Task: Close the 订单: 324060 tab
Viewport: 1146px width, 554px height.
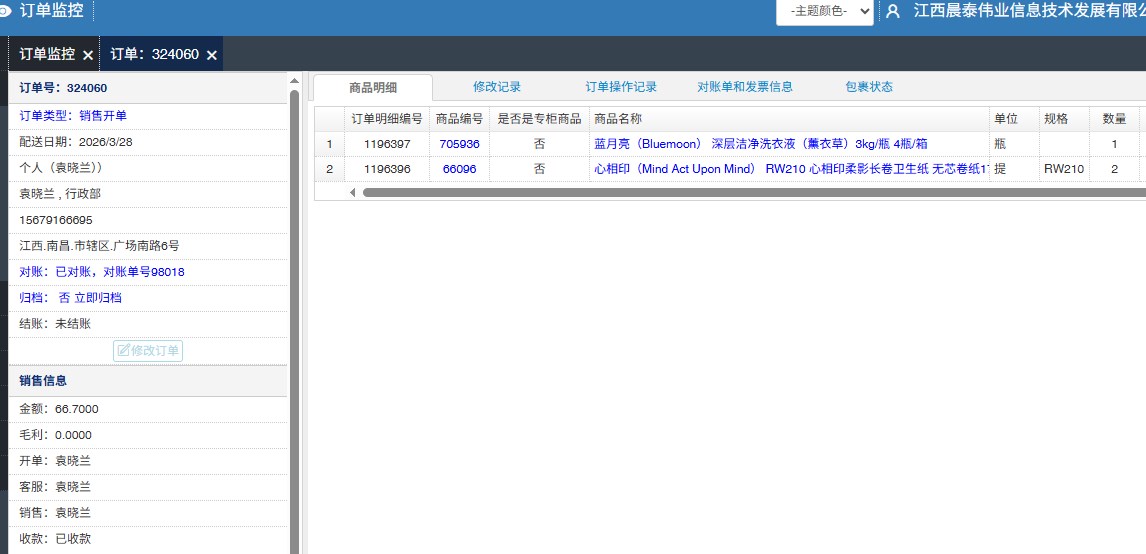Action: (x=211, y=55)
